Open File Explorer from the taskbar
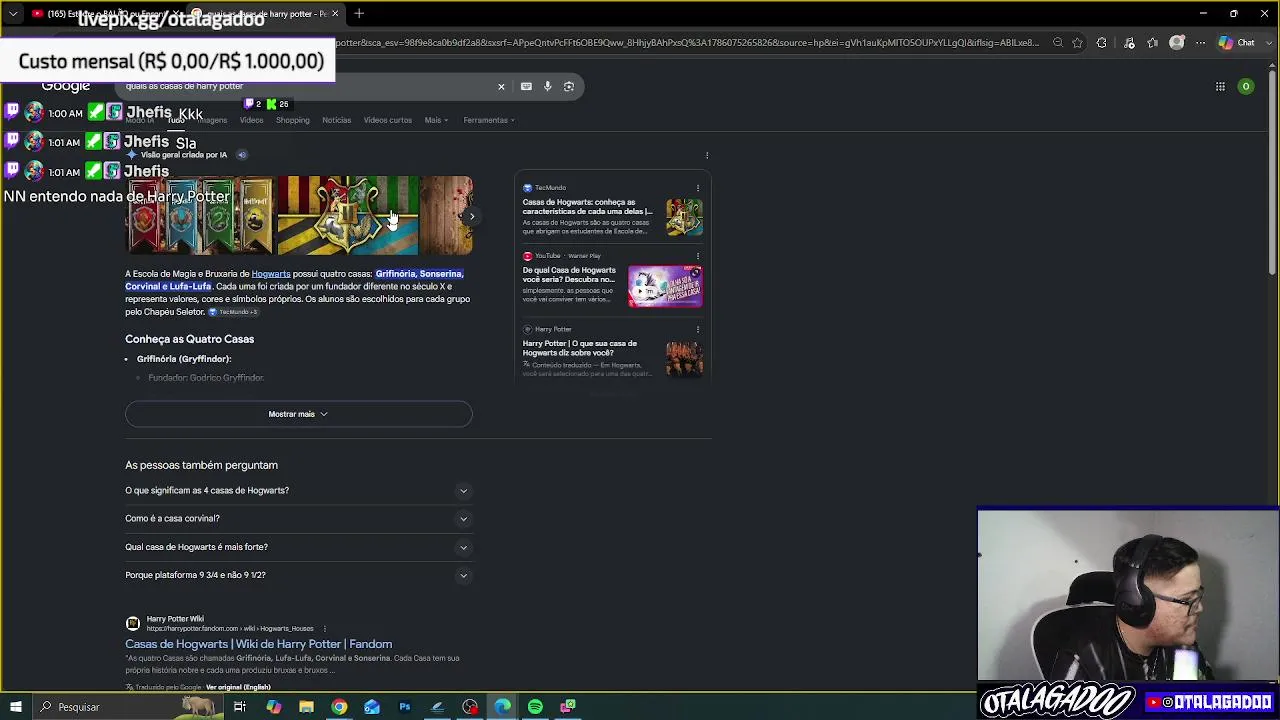Image resolution: width=1280 pixels, height=720 pixels. point(307,707)
